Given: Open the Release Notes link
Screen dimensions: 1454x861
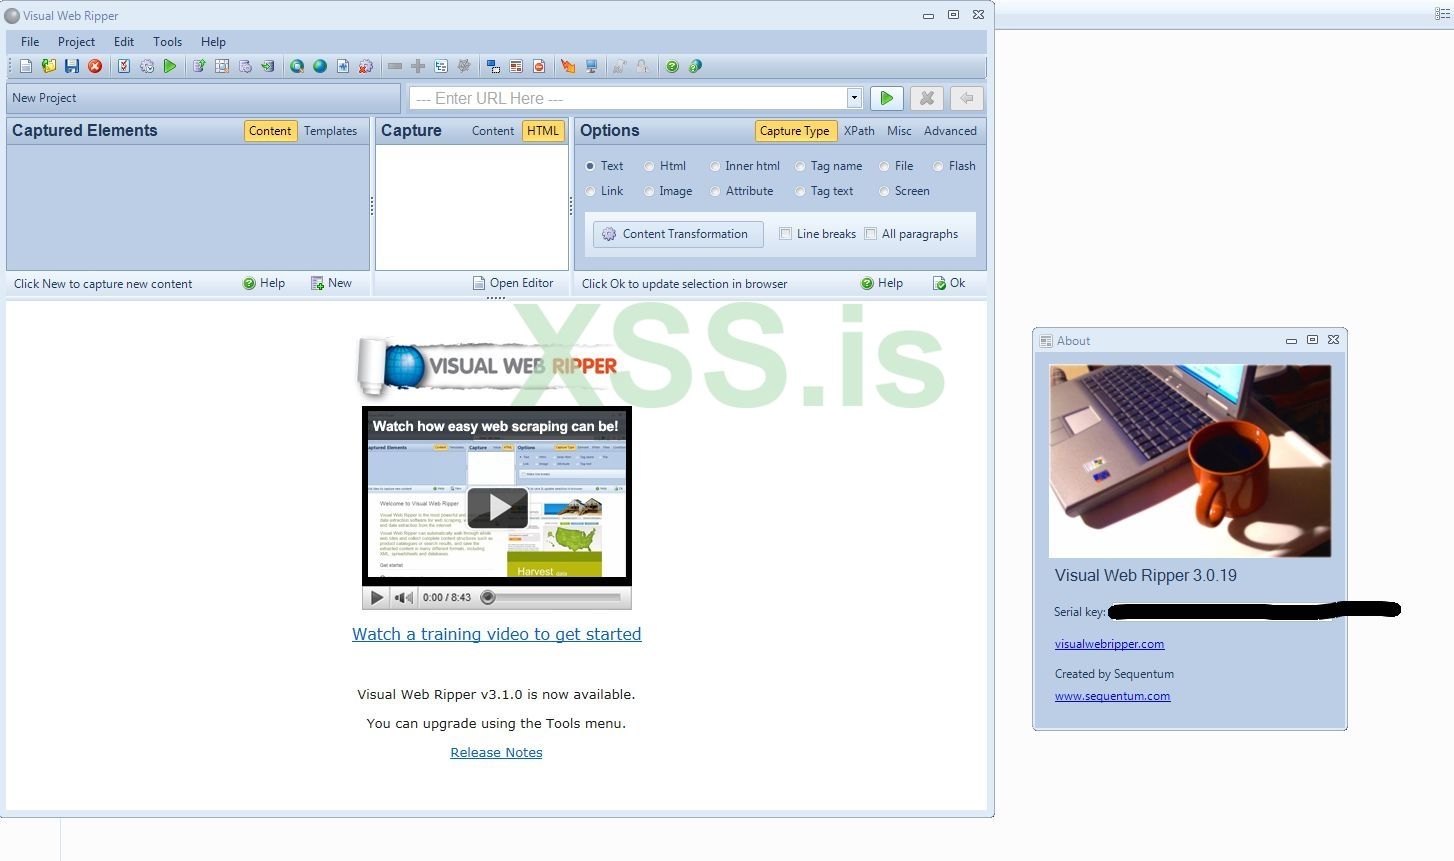Looking at the screenshot, I should tap(496, 753).
